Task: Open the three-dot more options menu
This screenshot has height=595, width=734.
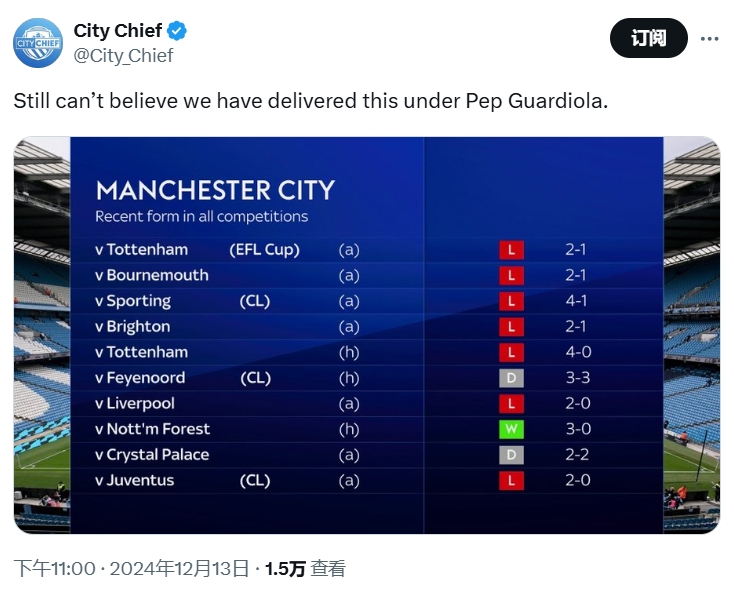Action: click(709, 38)
